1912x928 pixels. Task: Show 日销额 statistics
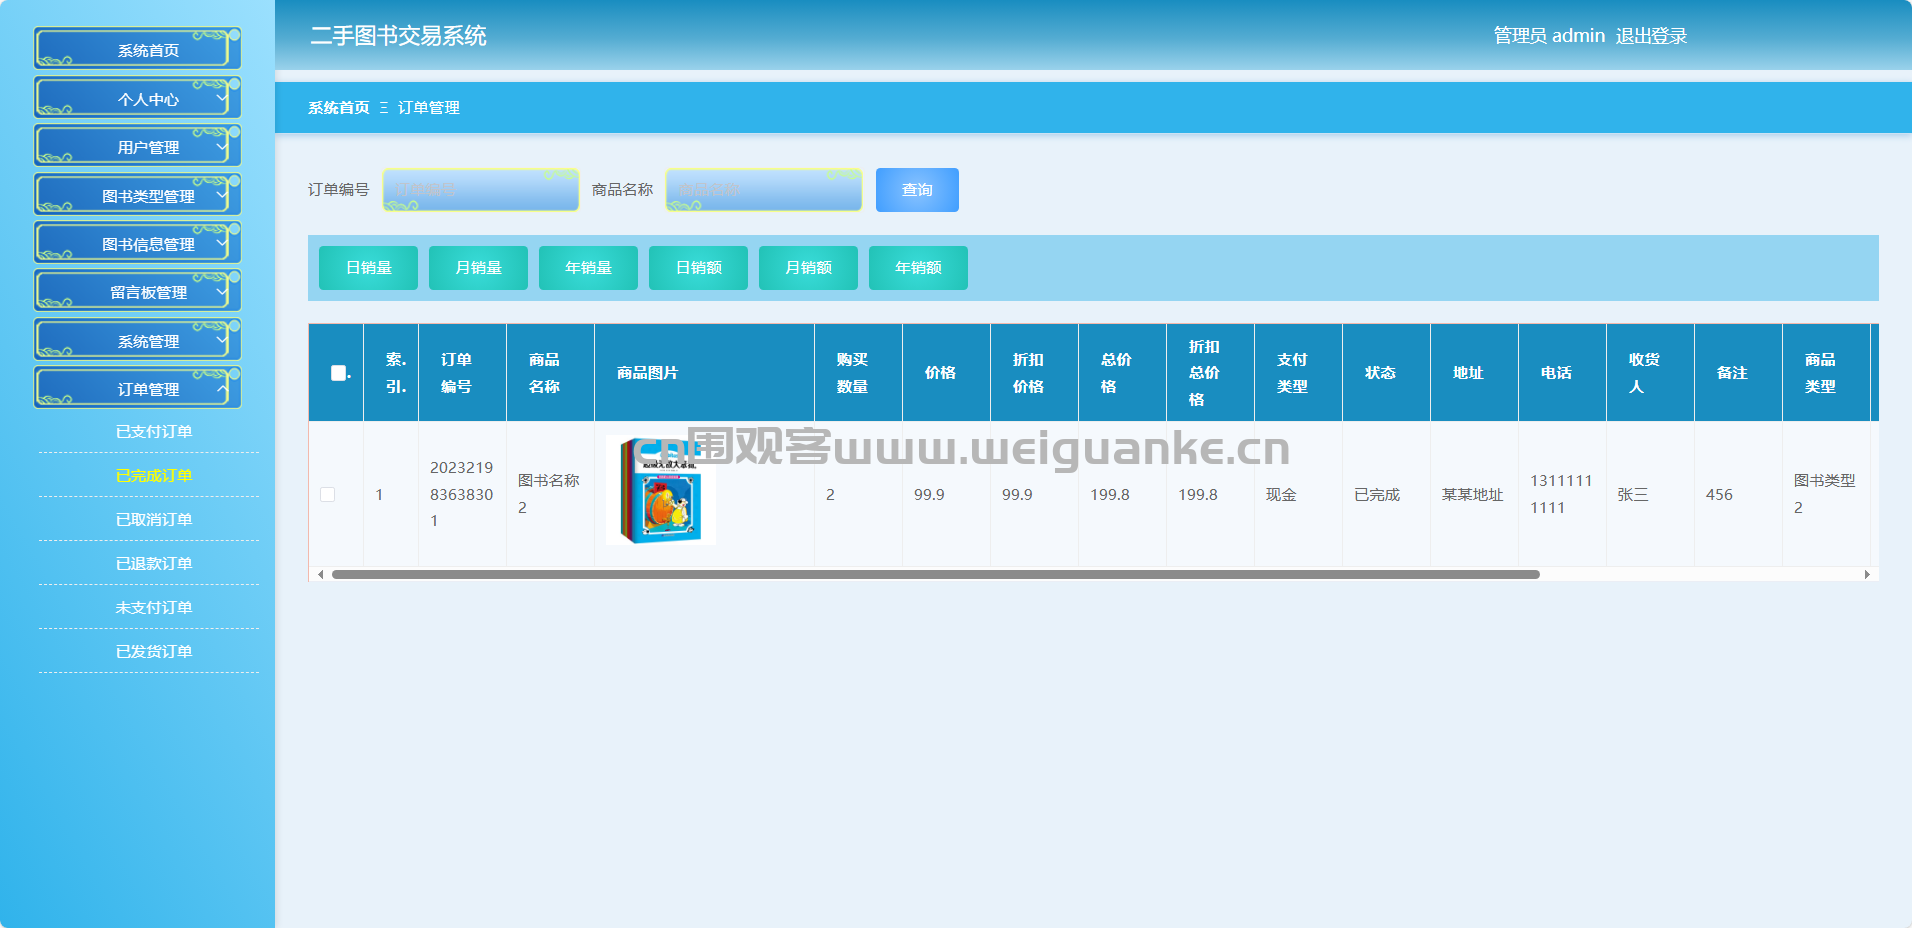[698, 268]
